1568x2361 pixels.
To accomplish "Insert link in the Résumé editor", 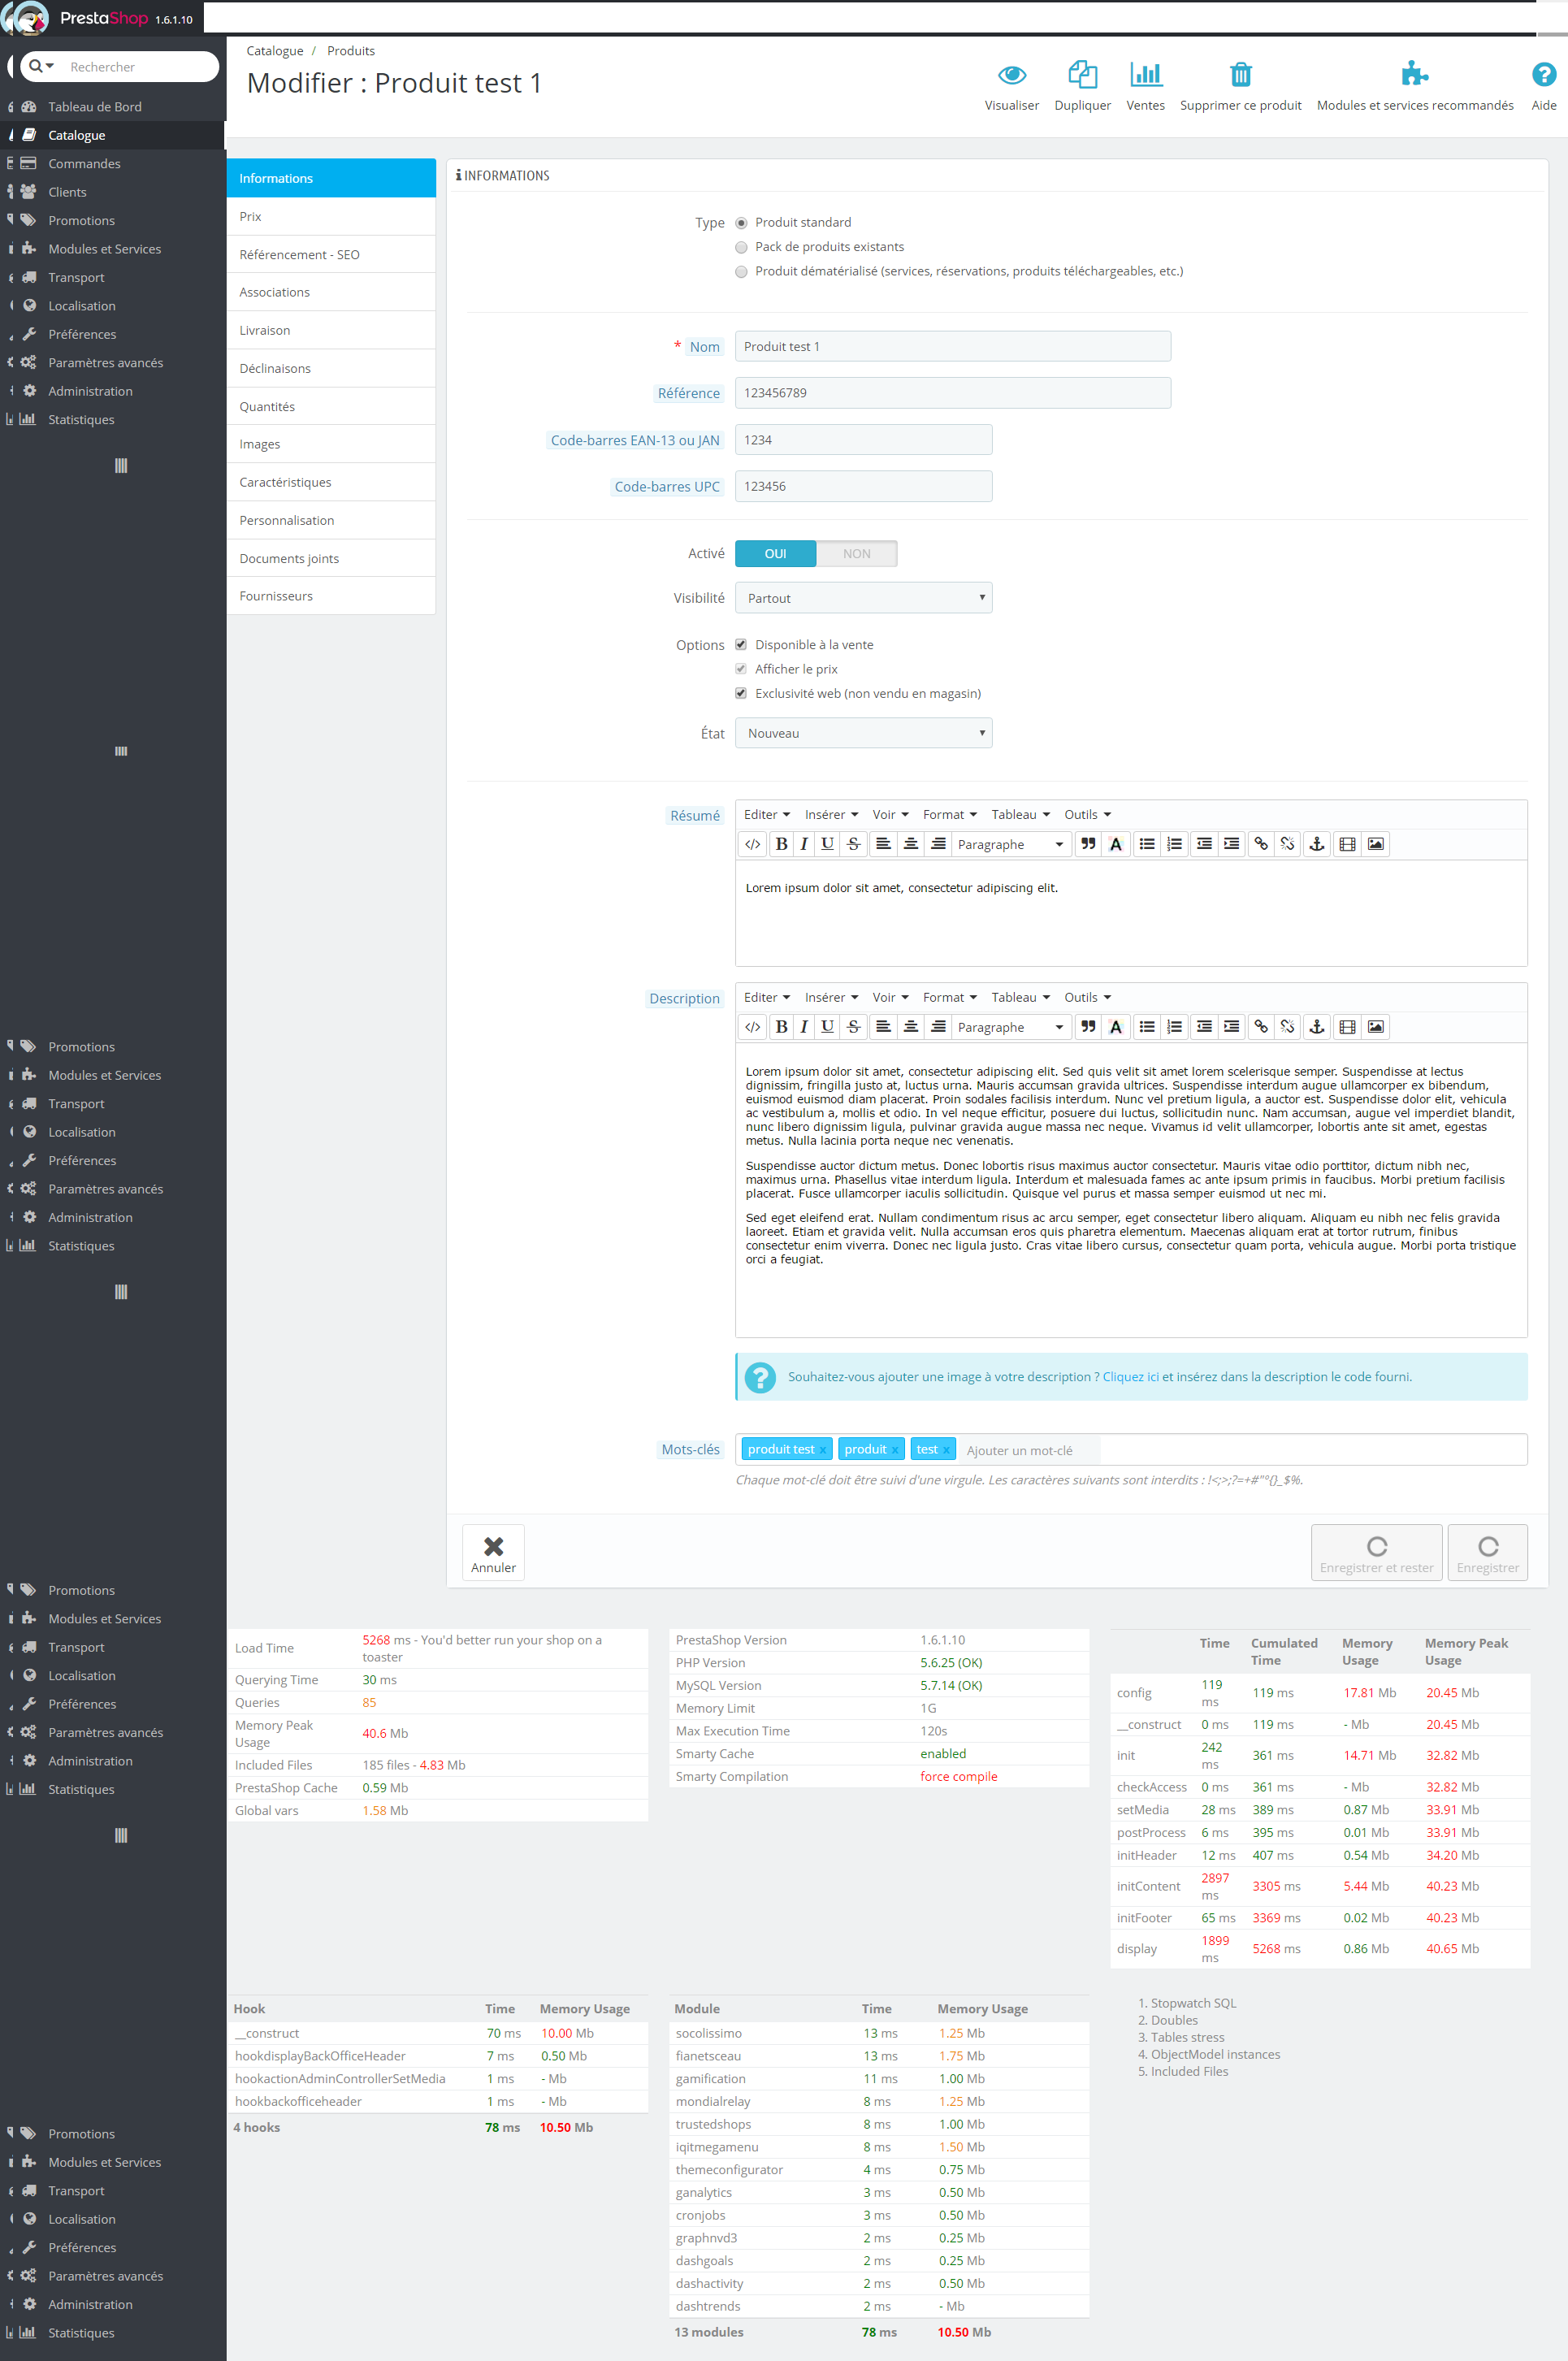I will coord(1261,844).
